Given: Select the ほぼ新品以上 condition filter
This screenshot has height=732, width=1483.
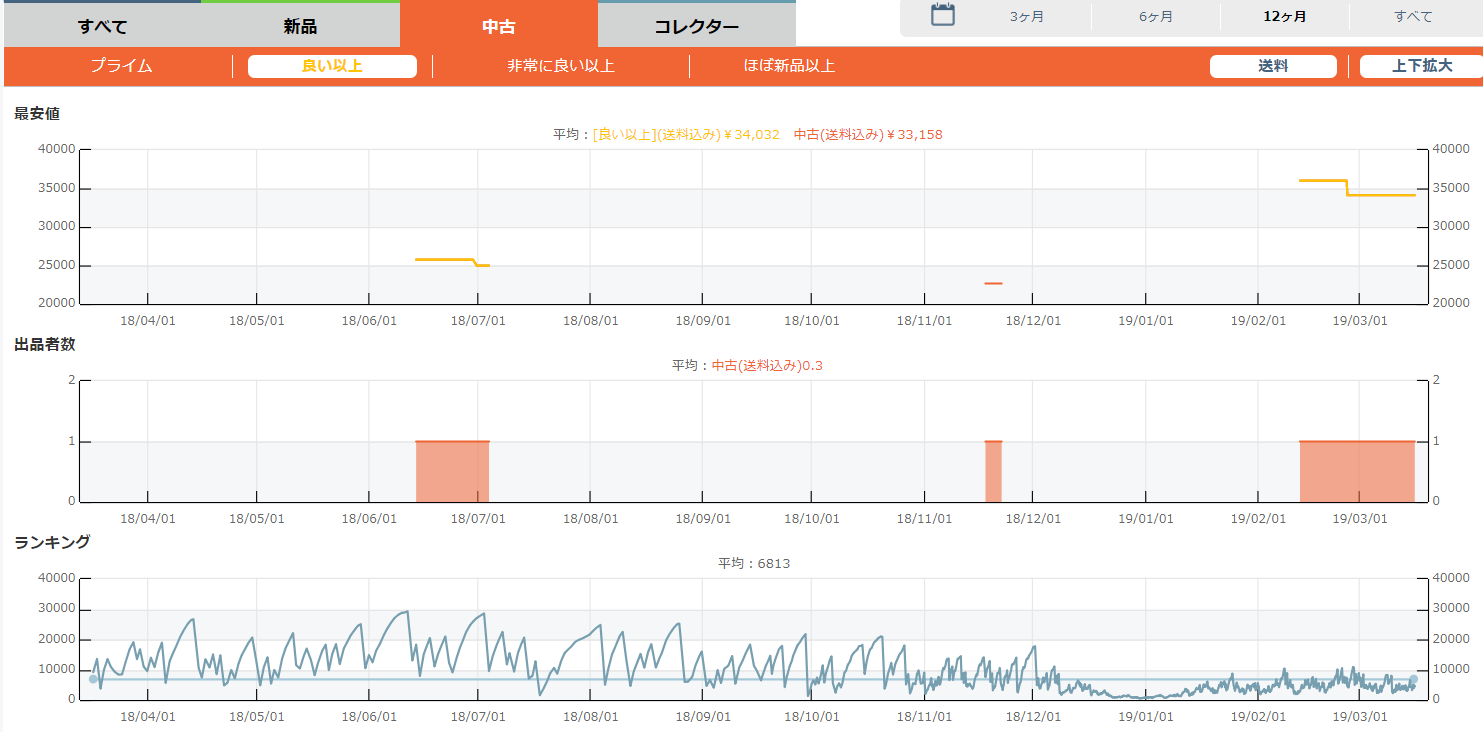Looking at the screenshot, I should pyautogui.click(x=789, y=66).
